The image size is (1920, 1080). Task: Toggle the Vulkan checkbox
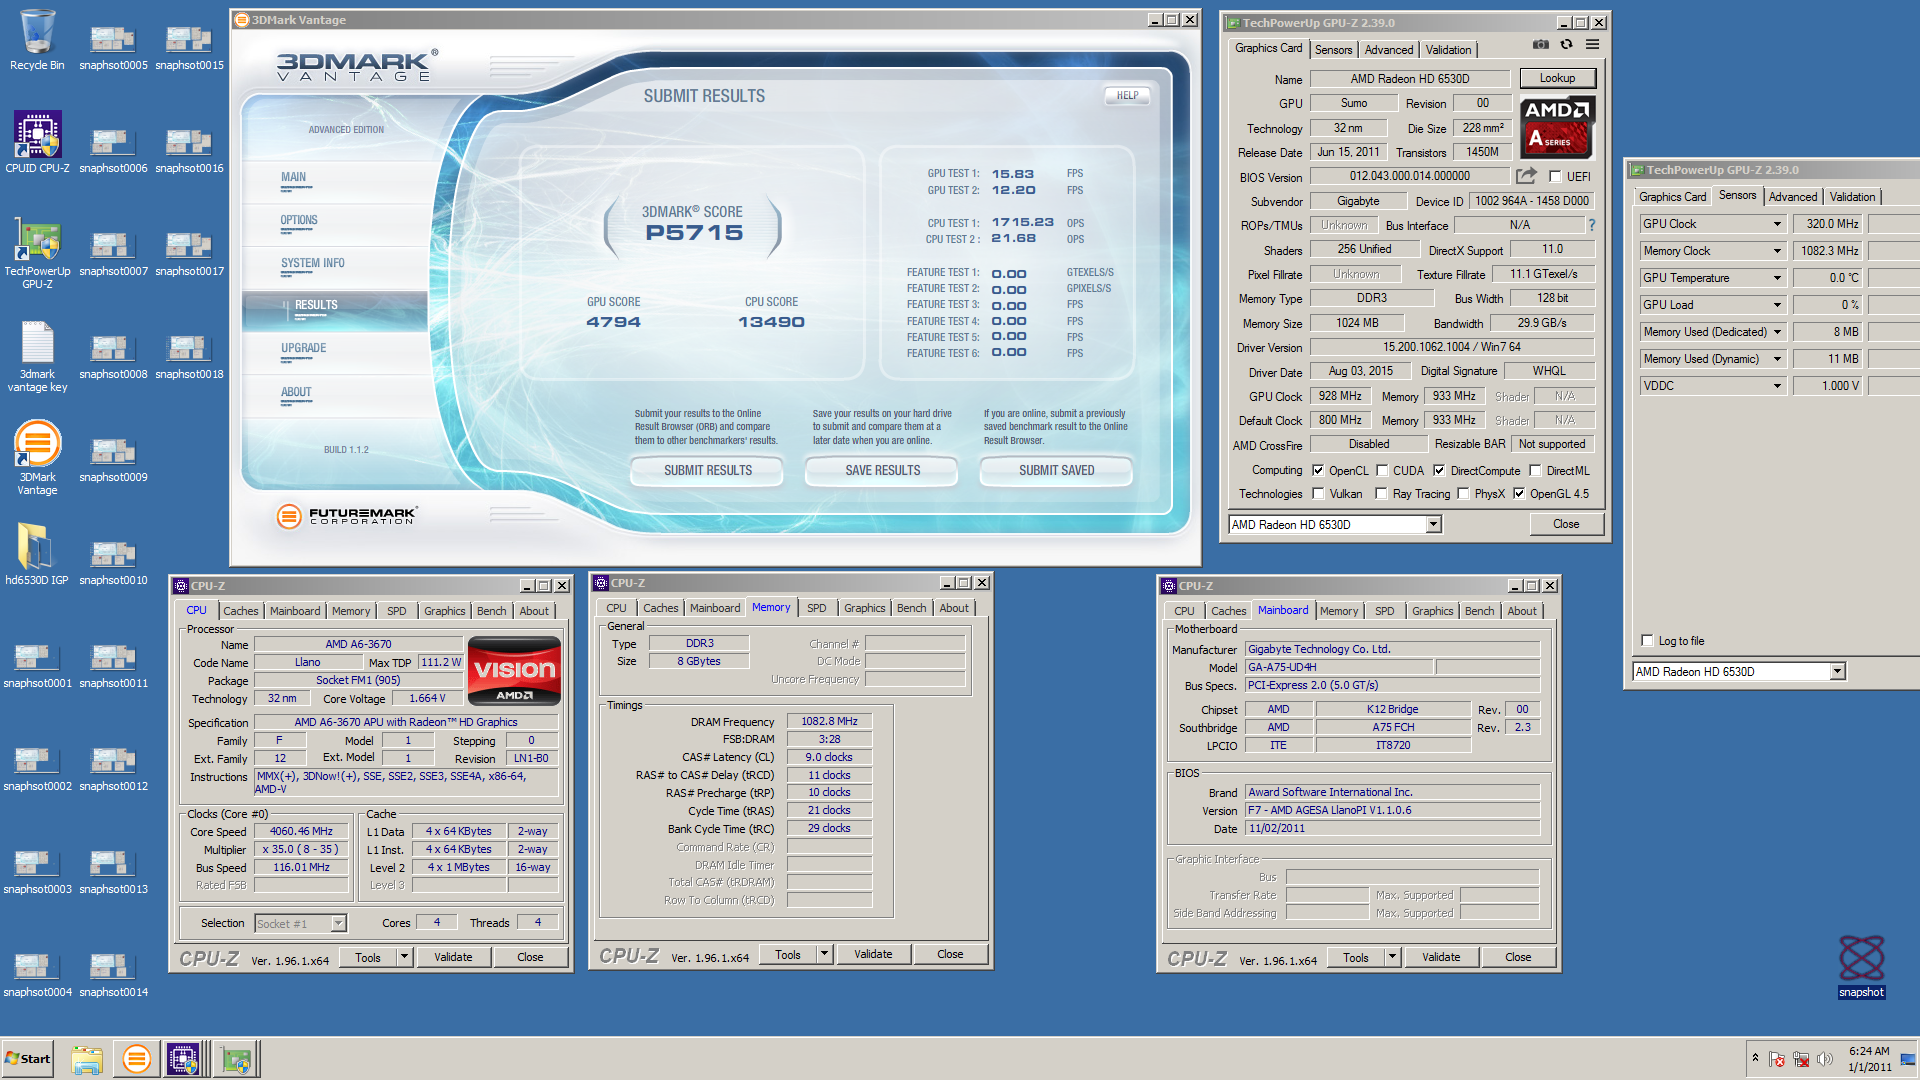click(1318, 494)
